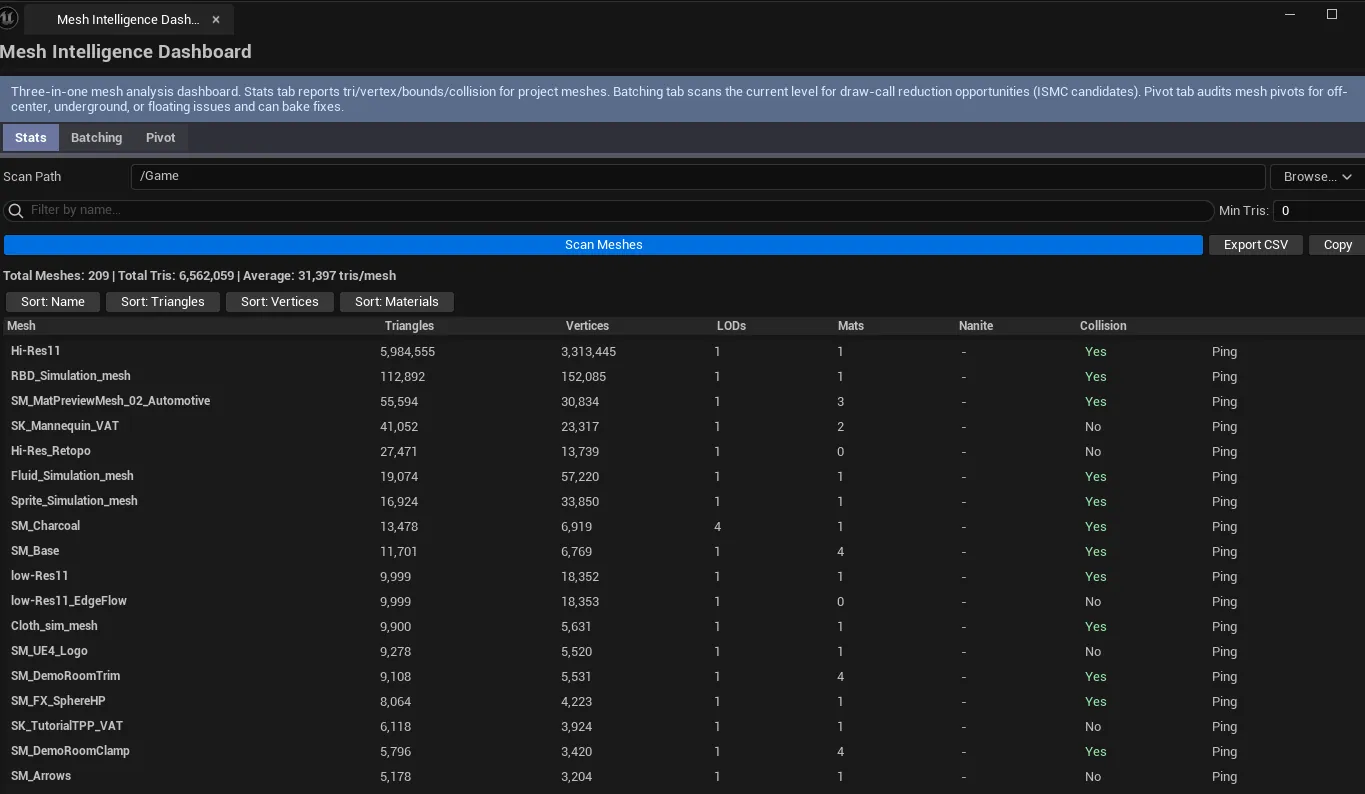This screenshot has width=1365, height=794.
Task: Click the Filter by name search field
Action: pyautogui.click(x=609, y=211)
